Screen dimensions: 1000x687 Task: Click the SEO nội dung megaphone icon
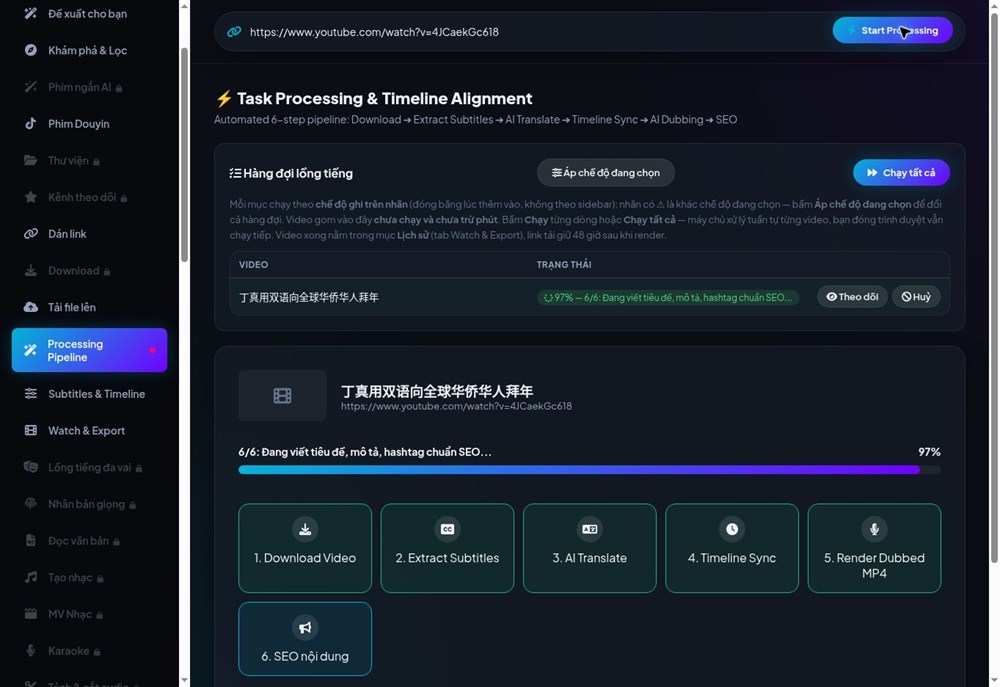pyautogui.click(x=305, y=628)
